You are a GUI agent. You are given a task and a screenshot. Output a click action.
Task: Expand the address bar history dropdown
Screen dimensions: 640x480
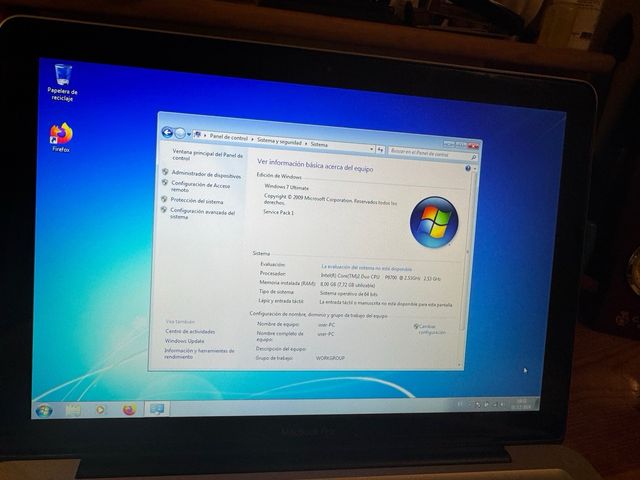(371, 149)
